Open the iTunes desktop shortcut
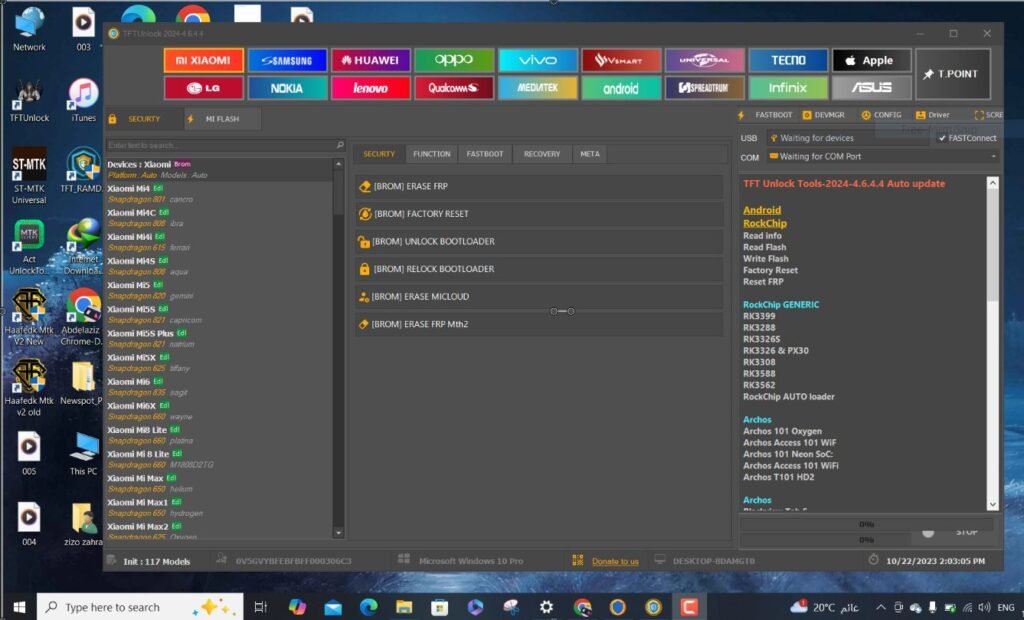Viewport: 1024px width, 620px height. (84, 100)
